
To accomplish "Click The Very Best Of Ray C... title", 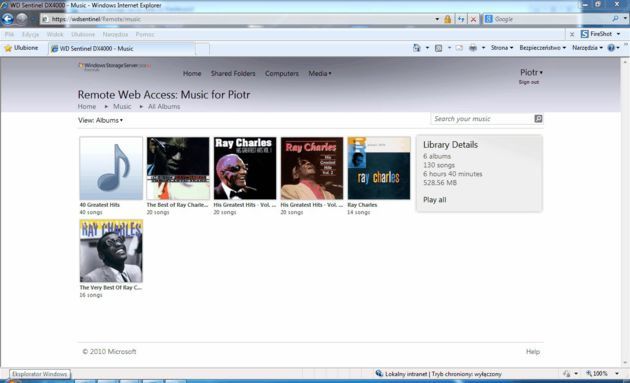I will click(x=111, y=288).
